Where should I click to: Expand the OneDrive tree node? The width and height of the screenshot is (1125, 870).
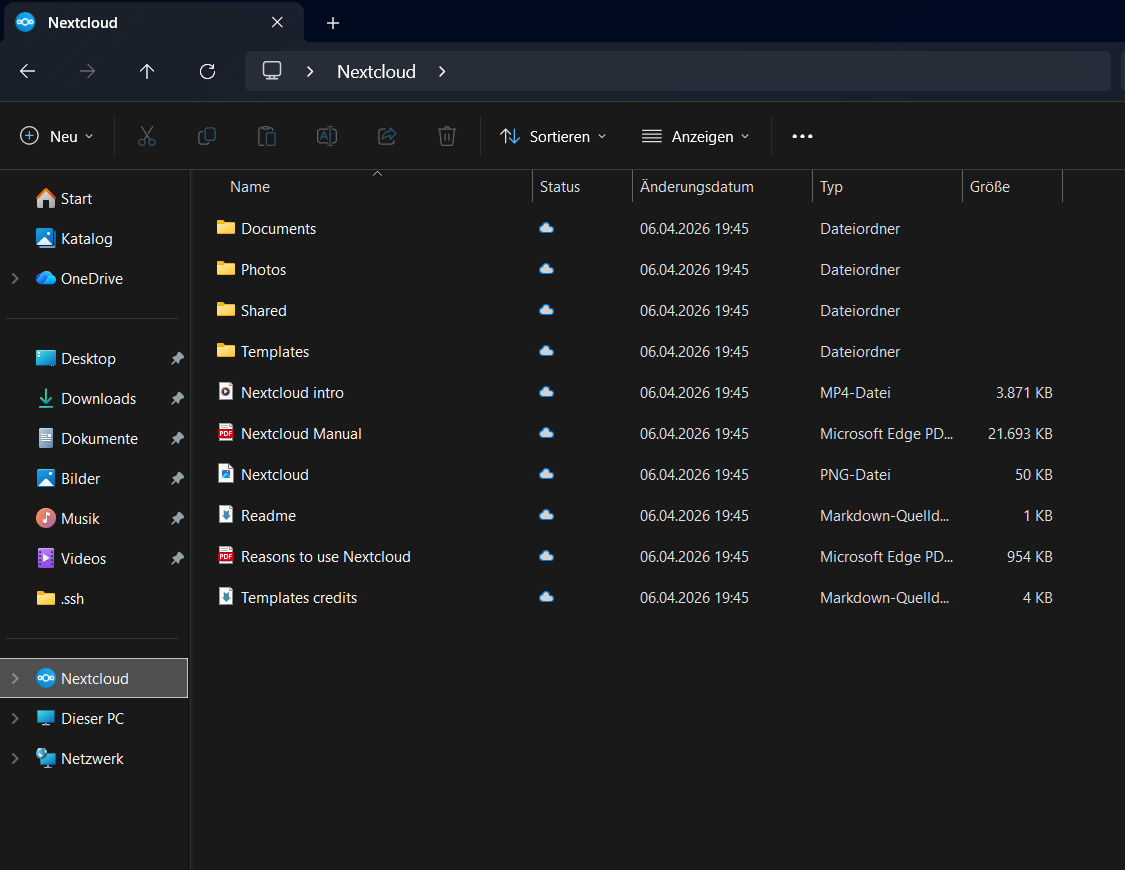click(15, 279)
